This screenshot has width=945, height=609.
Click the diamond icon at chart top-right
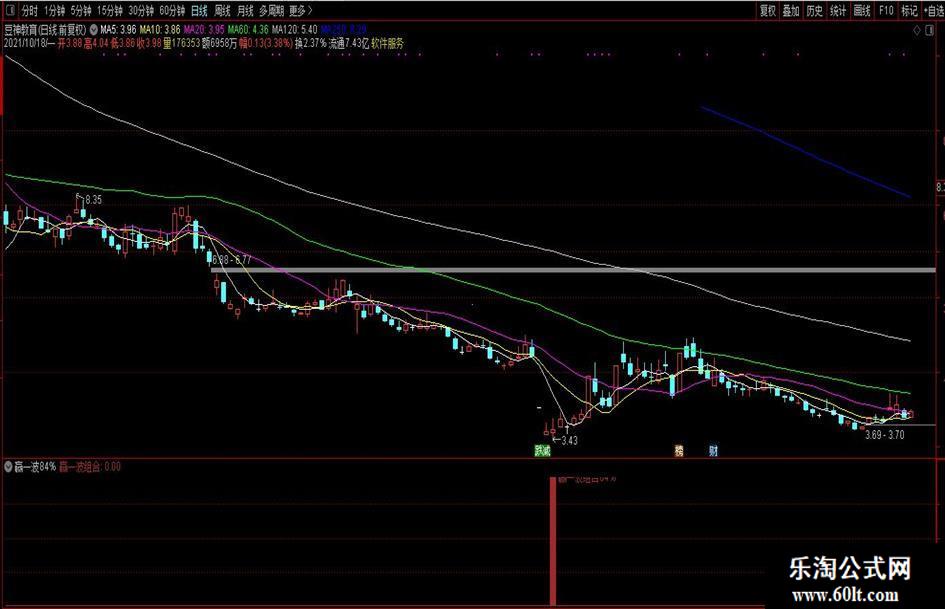point(917,30)
